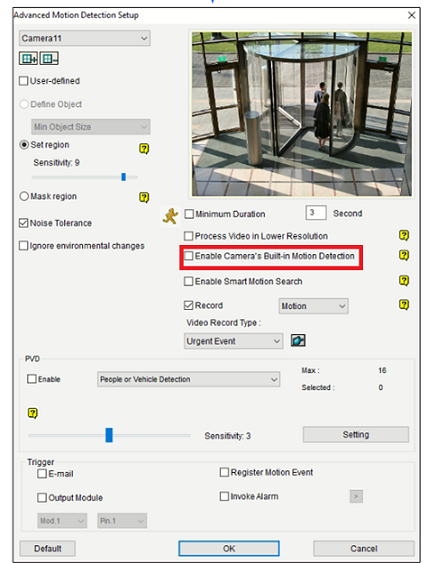Click help icon next to Enable Smart Motion Search
The image size is (428, 563).
[x=404, y=280]
